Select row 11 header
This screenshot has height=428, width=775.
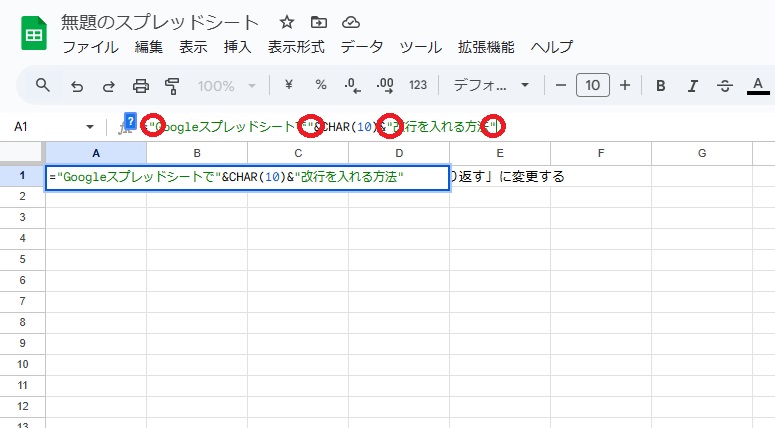(22, 385)
